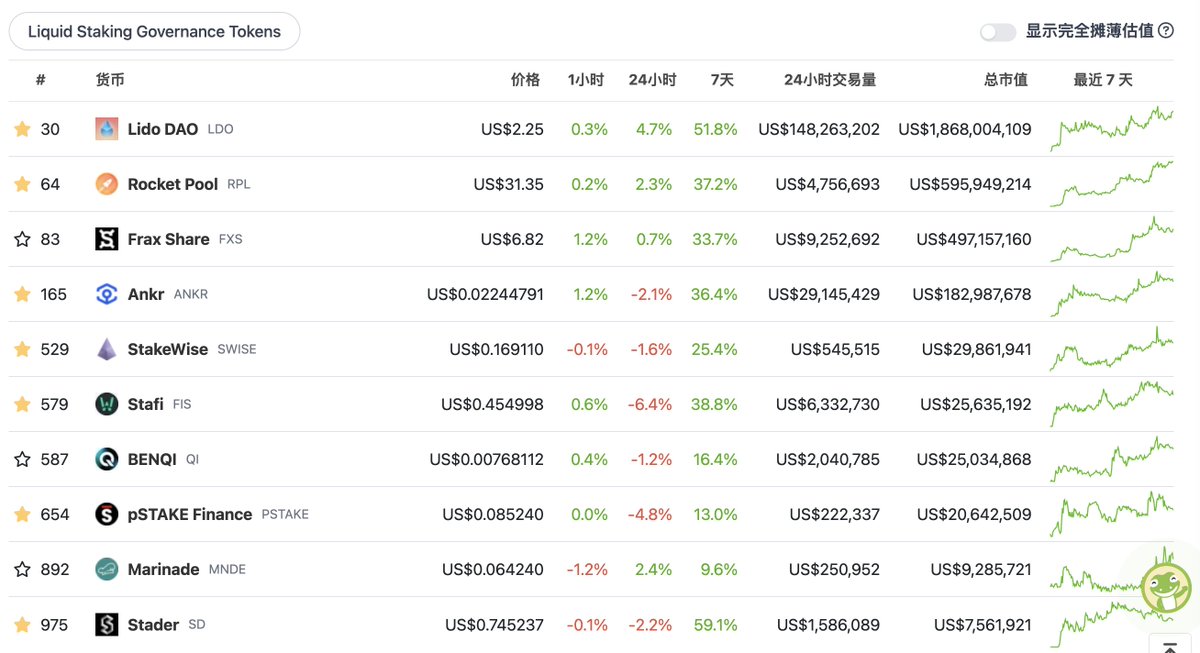This screenshot has height=653, width=1200.
Task: Open pSTAKE Finance 7-day sparkline
Action: coord(1112,514)
